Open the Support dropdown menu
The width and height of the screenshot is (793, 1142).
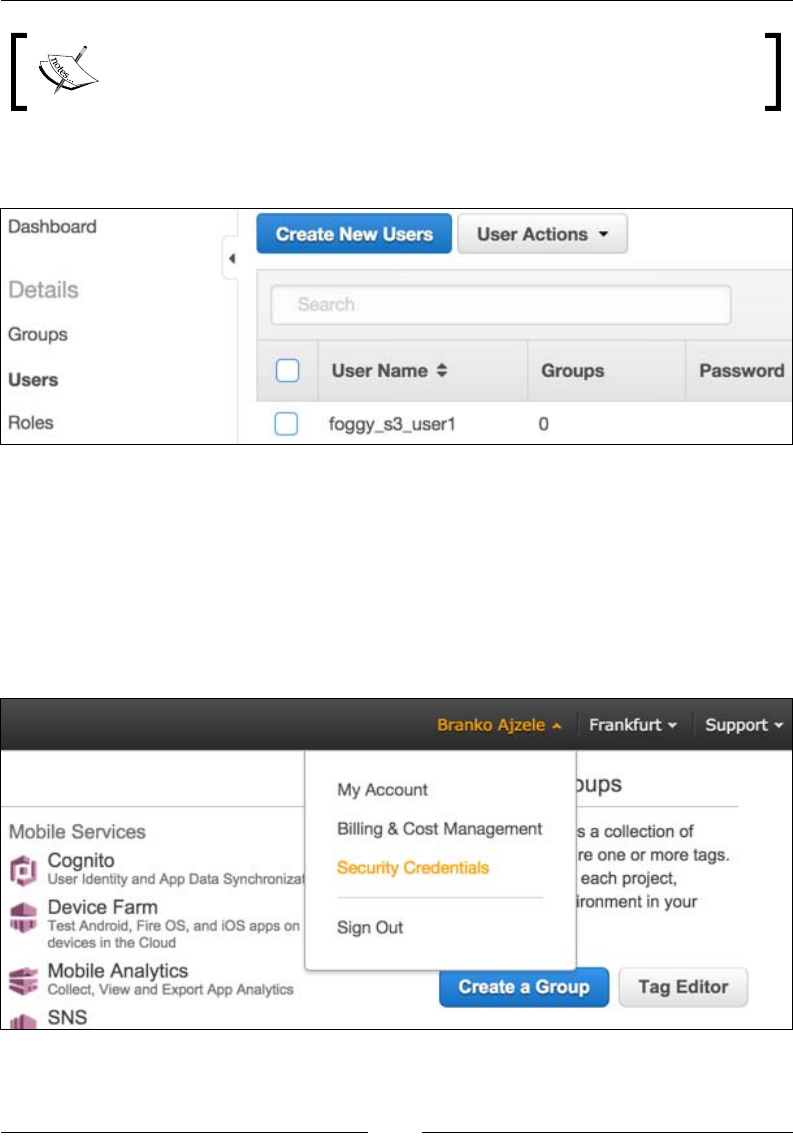743,725
